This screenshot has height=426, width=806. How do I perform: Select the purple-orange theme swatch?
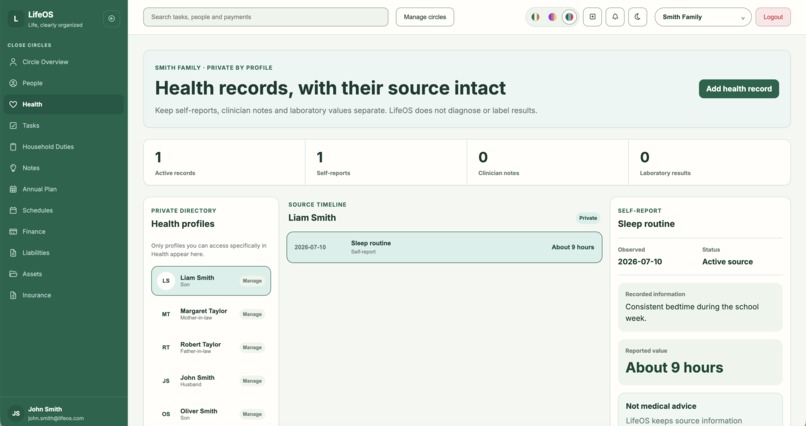552,17
